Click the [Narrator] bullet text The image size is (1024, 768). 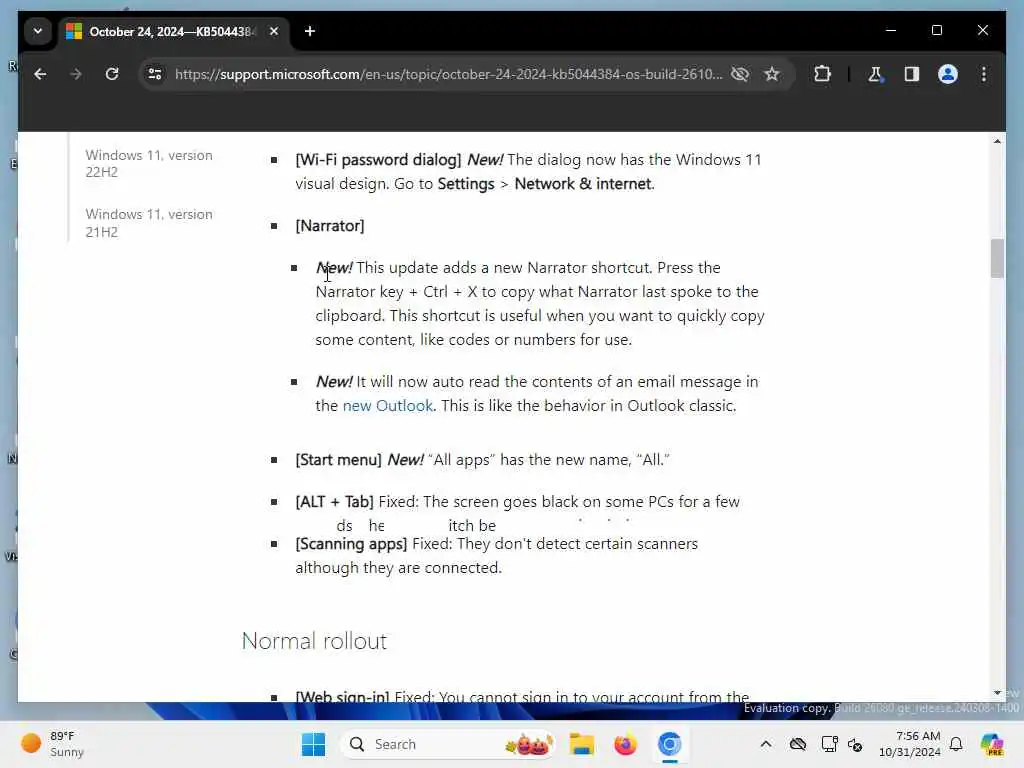pos(330,226)
